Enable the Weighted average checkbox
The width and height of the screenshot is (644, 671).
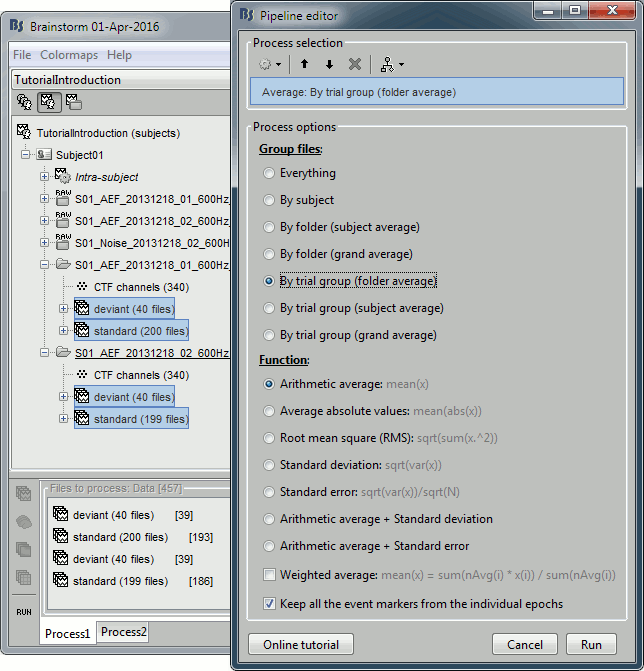click(269, 574)
